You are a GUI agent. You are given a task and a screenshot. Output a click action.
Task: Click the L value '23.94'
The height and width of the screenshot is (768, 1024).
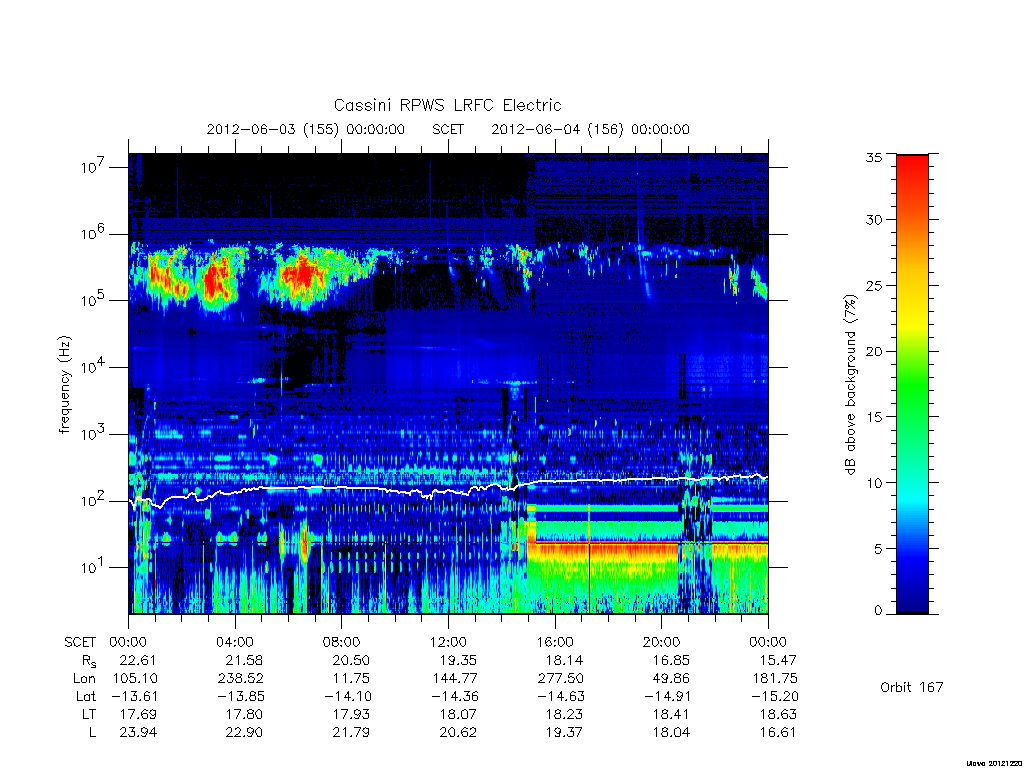[138, 733]
